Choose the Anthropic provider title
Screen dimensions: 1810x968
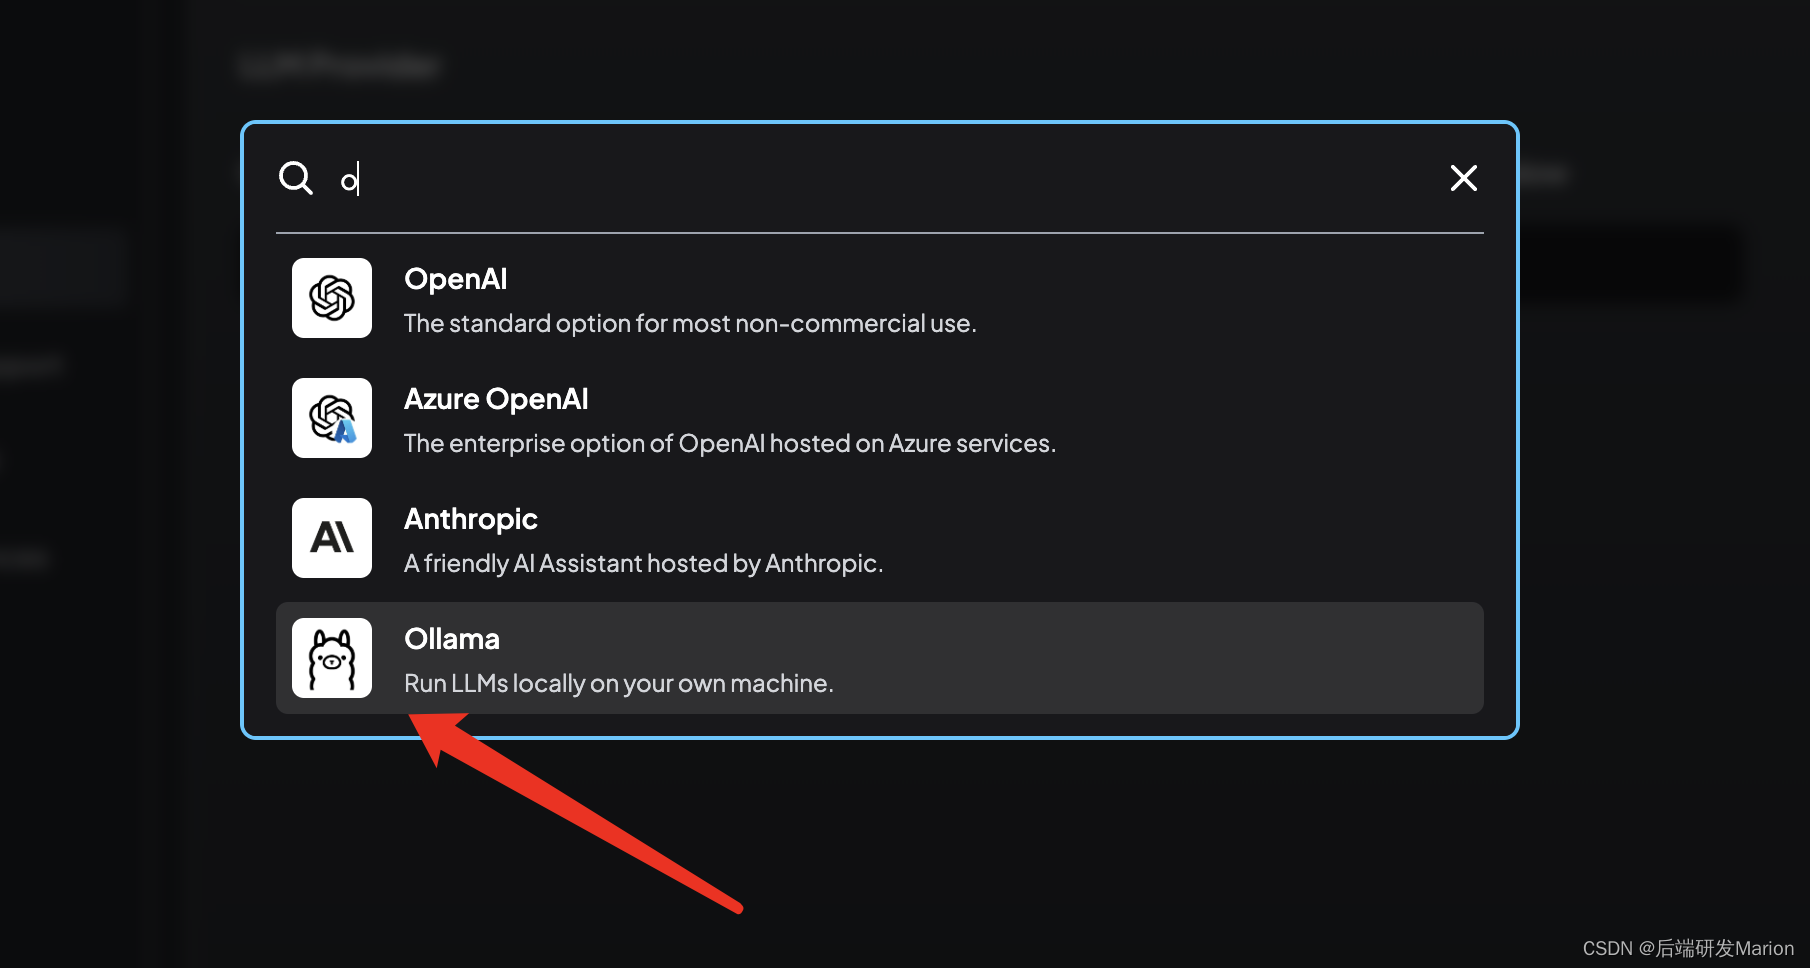[x=470, y=519]
